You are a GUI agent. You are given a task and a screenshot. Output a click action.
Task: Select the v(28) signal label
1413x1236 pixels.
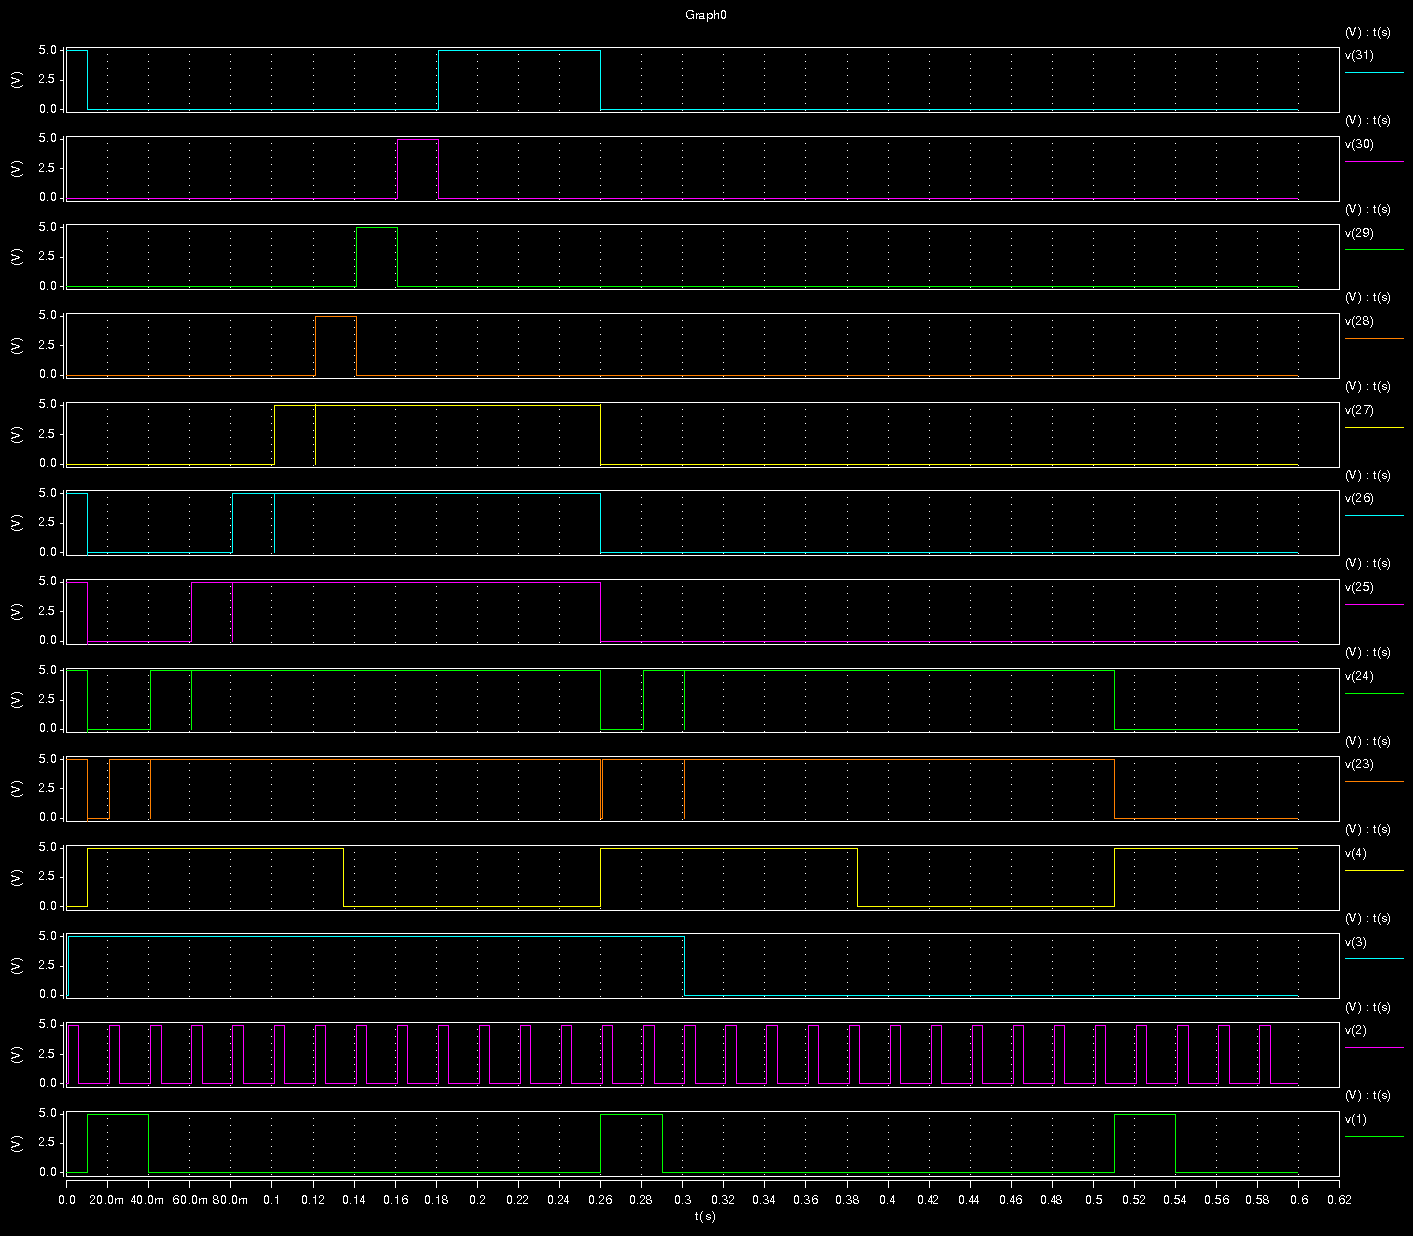tap(1359, 322)
